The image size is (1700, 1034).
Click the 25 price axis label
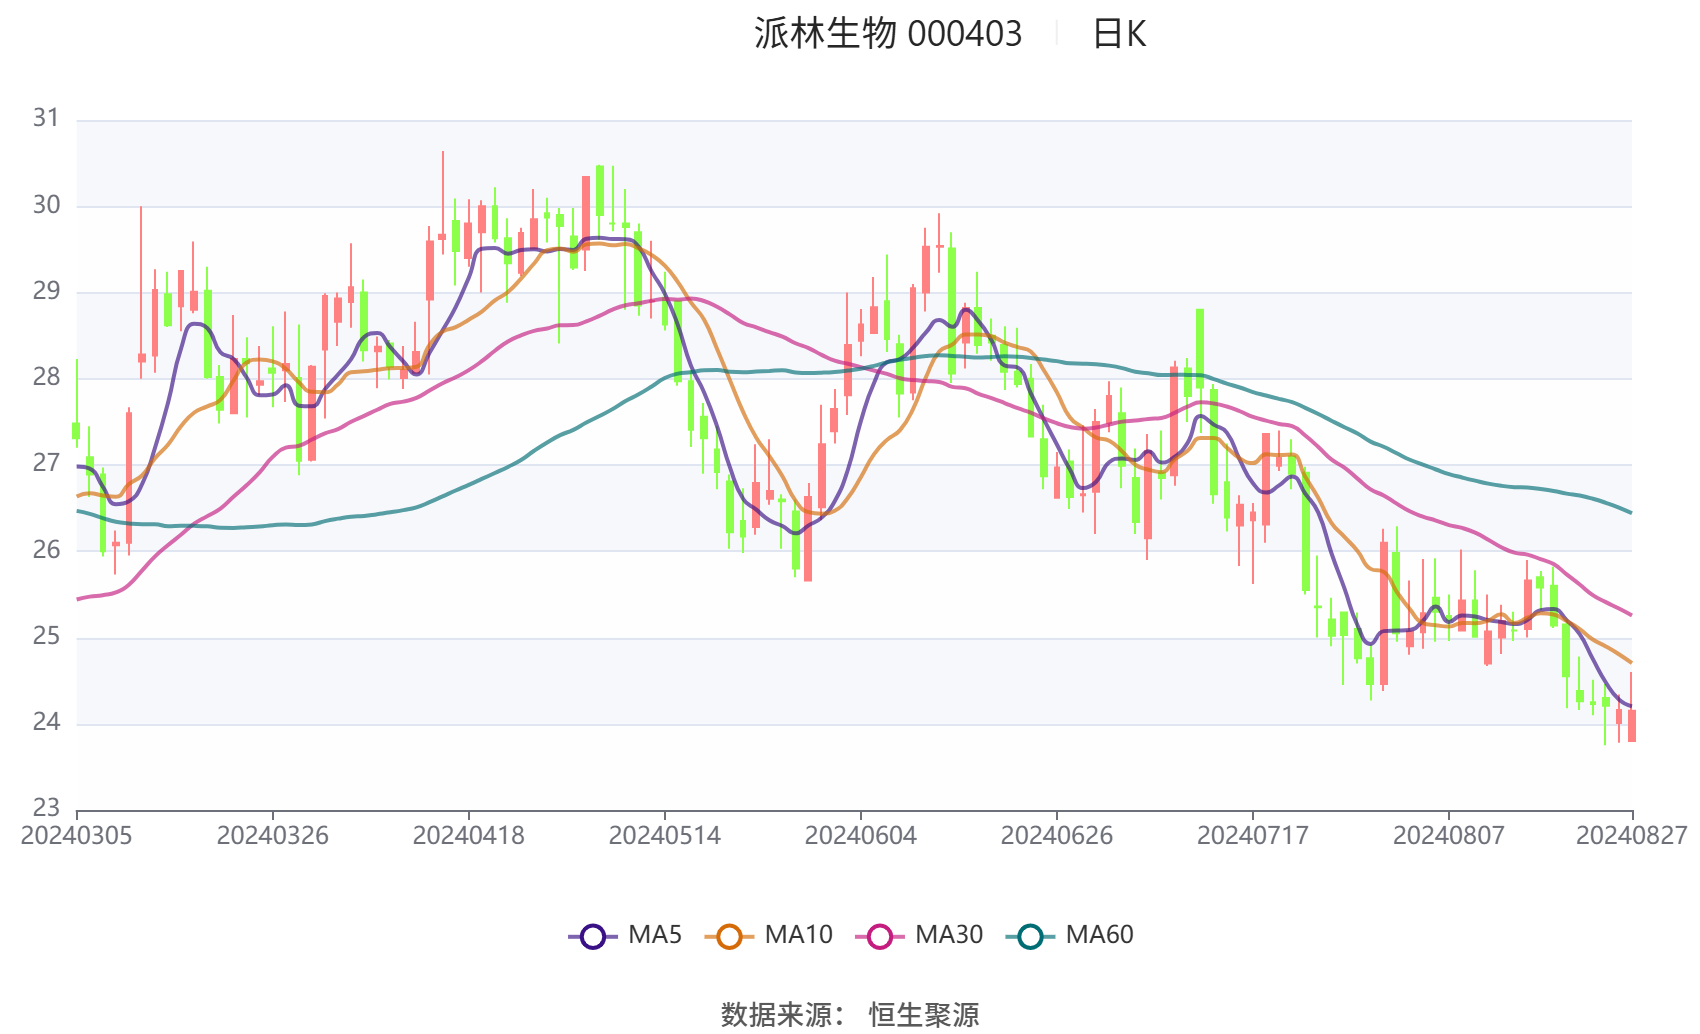46,636
